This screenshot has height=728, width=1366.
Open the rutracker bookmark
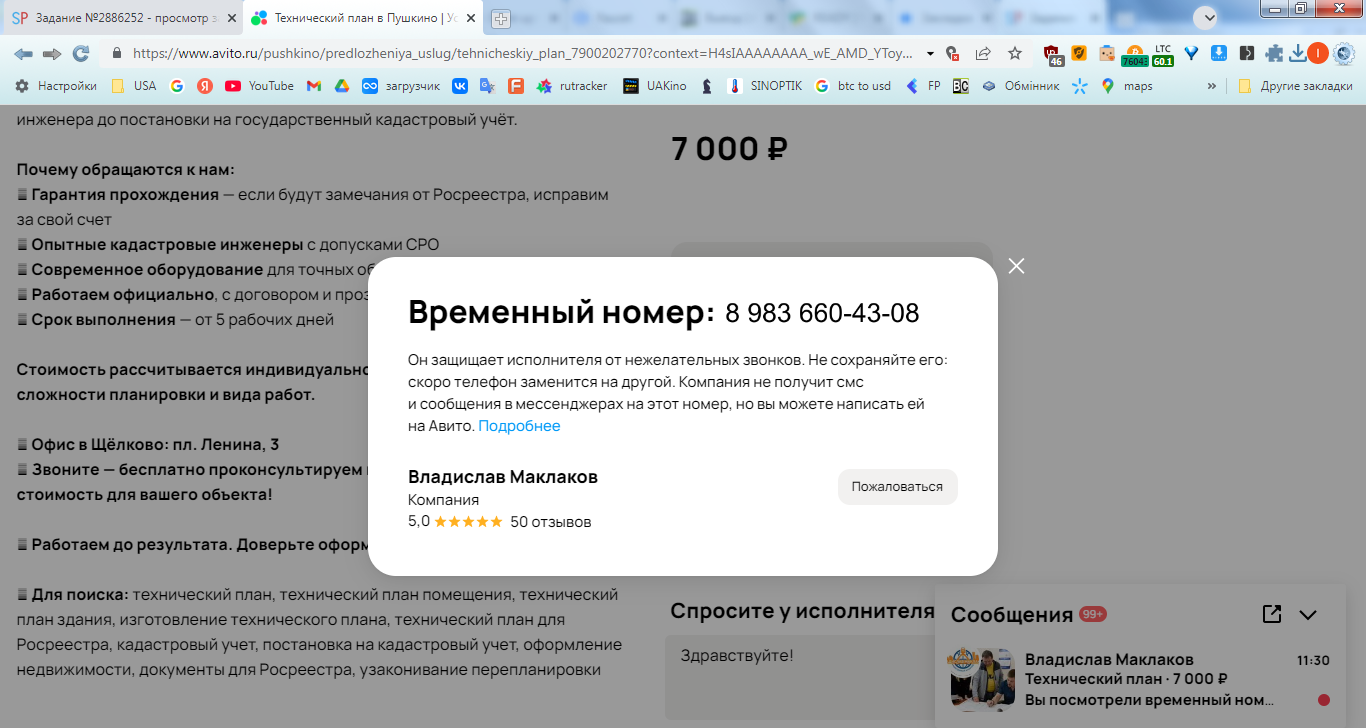(572, 86)
